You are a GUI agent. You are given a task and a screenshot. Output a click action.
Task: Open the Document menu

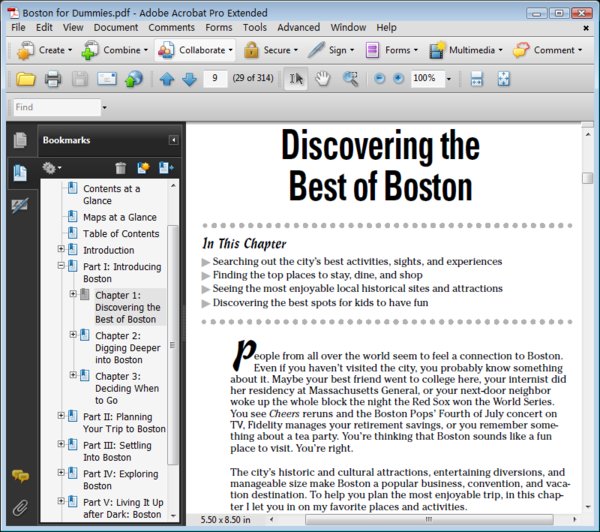pyautogui.click(x=116, y=27)
